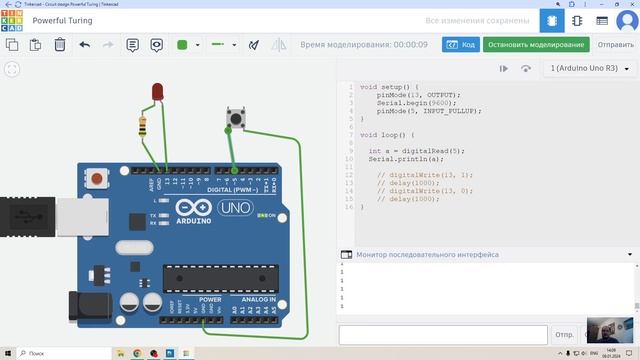Screen dimensions: 640x360
Task: Click the Rotate component icon
Action: coord(254,44)
